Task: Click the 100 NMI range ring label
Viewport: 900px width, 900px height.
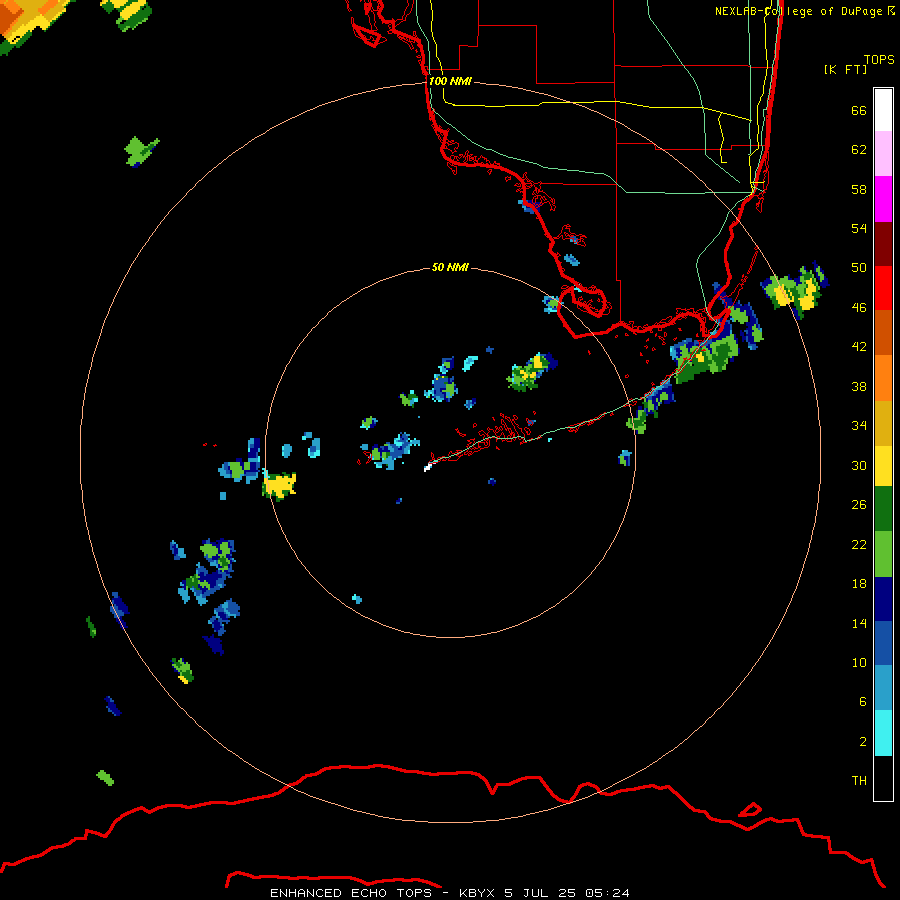Action: [x=450, y=81]
